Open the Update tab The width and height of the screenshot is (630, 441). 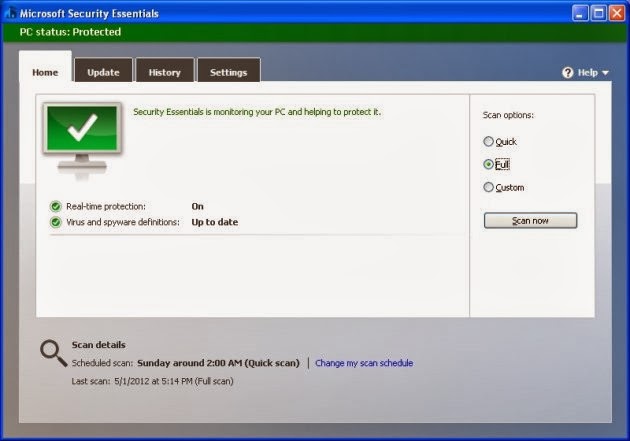pos(103,70)
